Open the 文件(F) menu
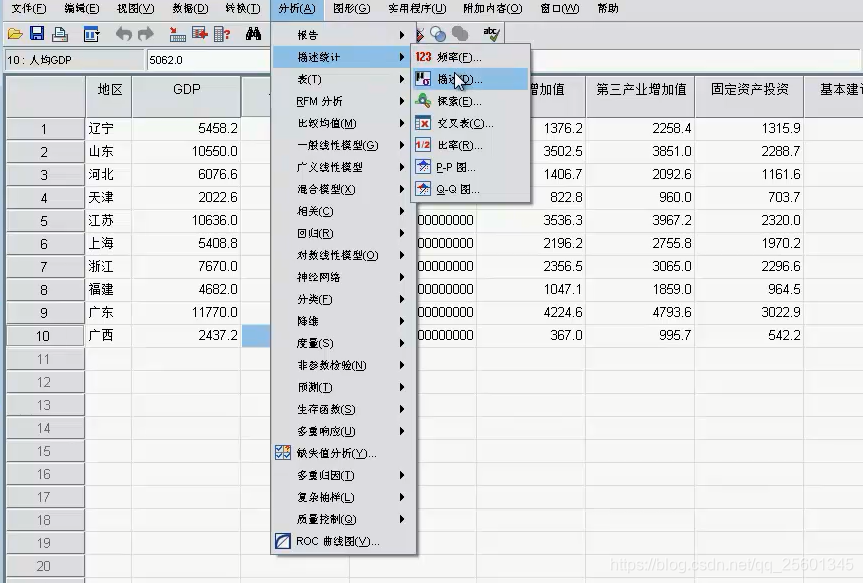Viewport: 863px width, 583px height. pos(29,9)
